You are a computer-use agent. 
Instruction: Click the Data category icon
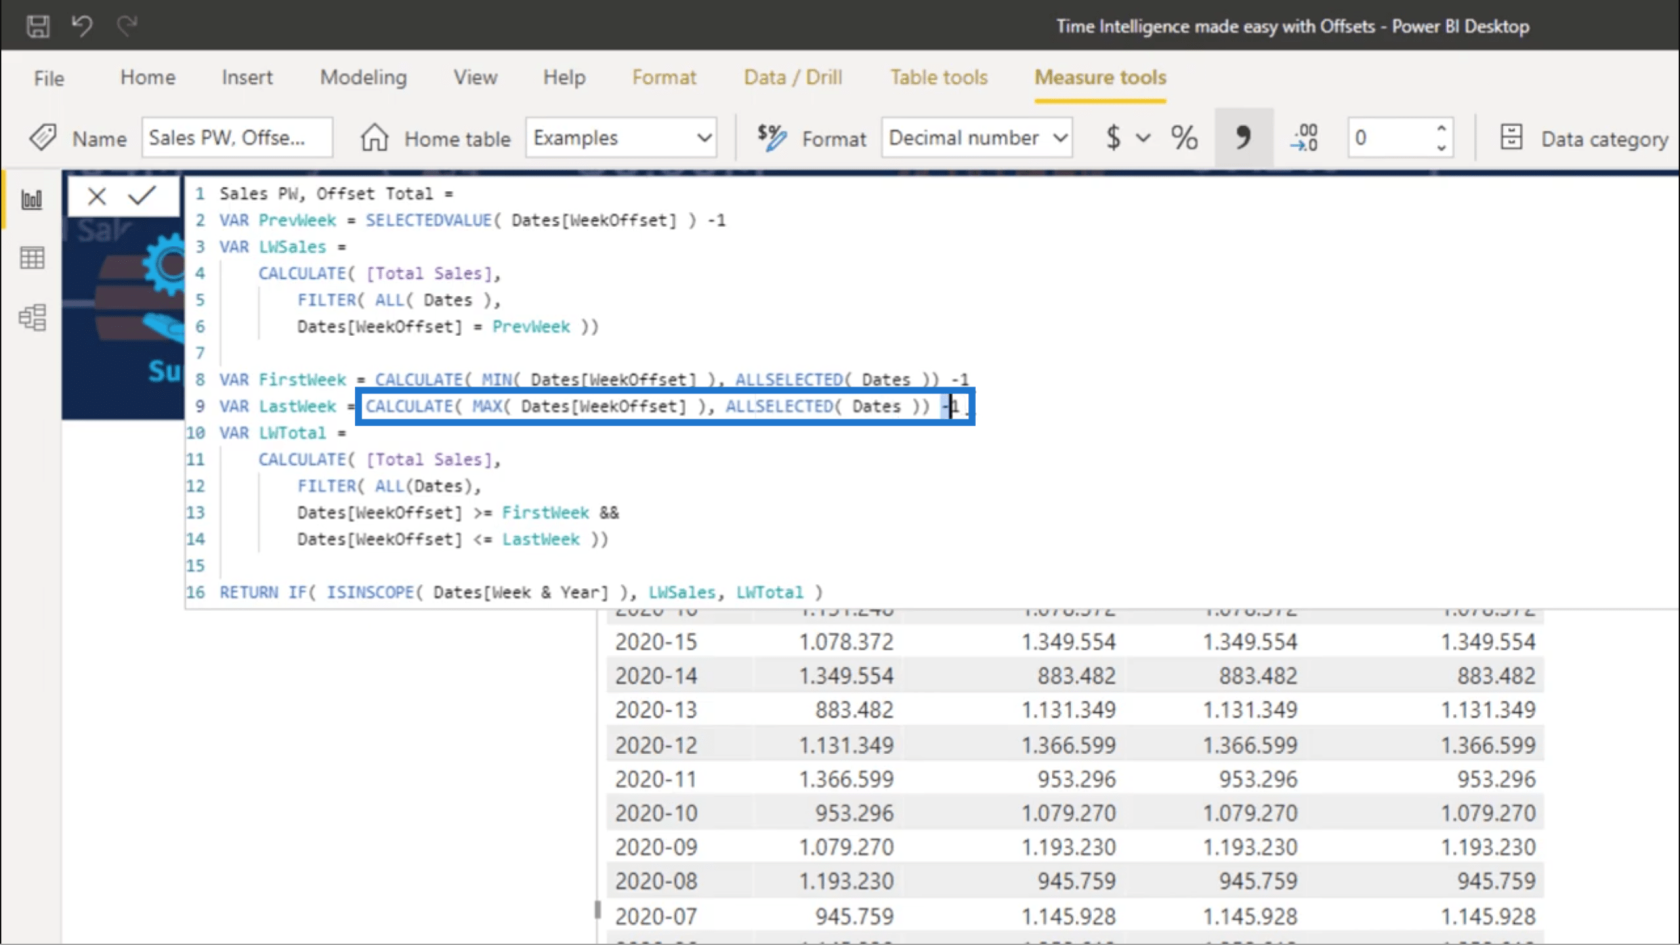pos(1511,137)
